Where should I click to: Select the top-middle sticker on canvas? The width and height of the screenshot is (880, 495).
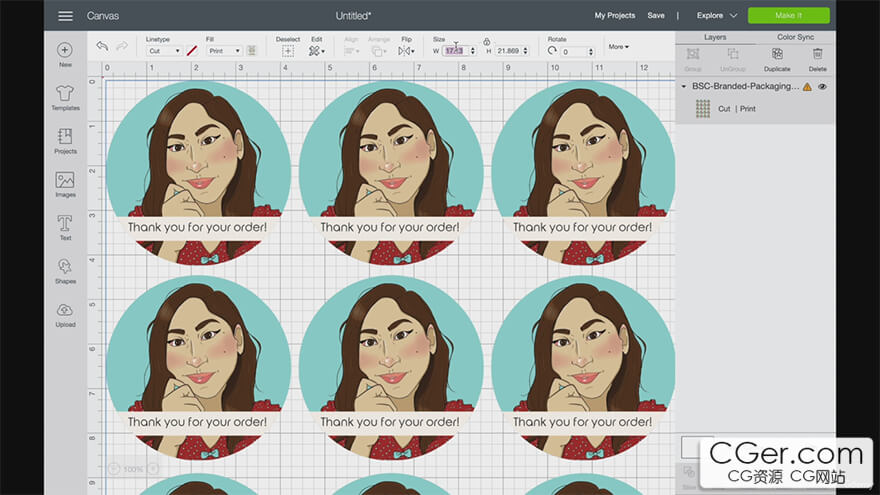(x=391, y=172)
